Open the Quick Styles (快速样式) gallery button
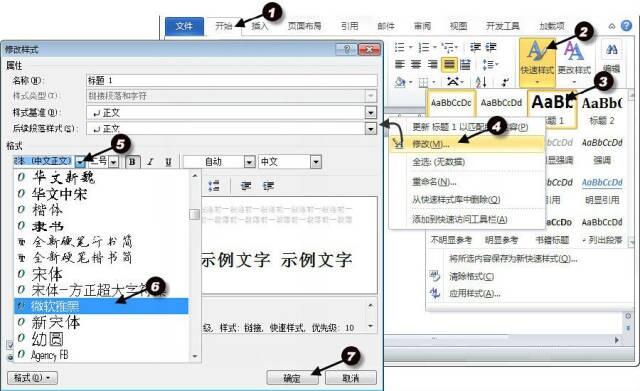 tap(537, 62)
